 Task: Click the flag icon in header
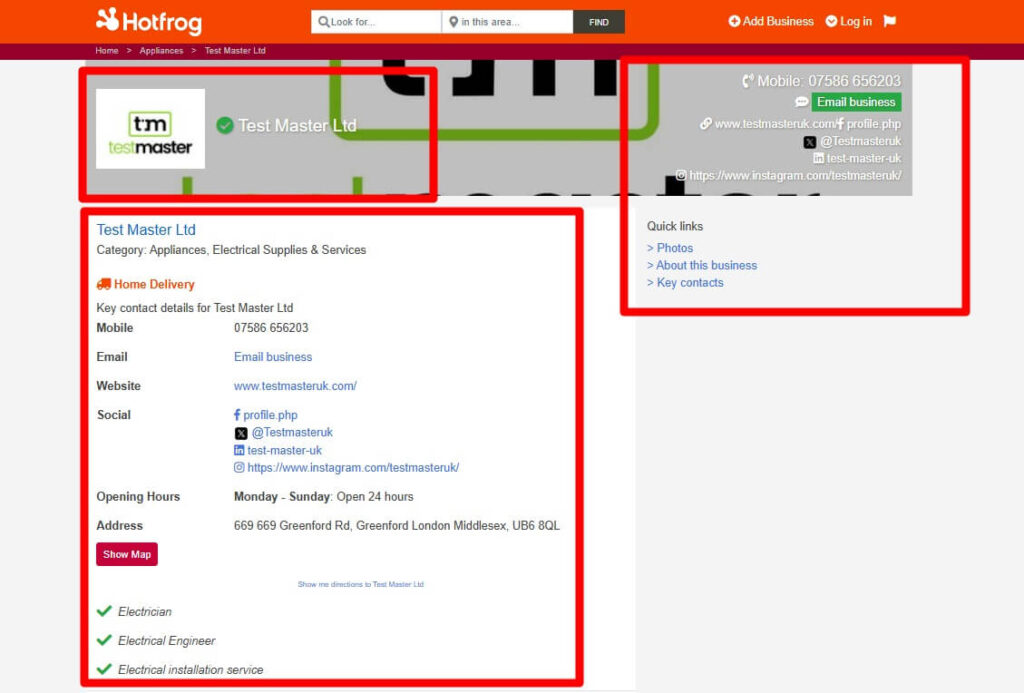coord(889,21)
